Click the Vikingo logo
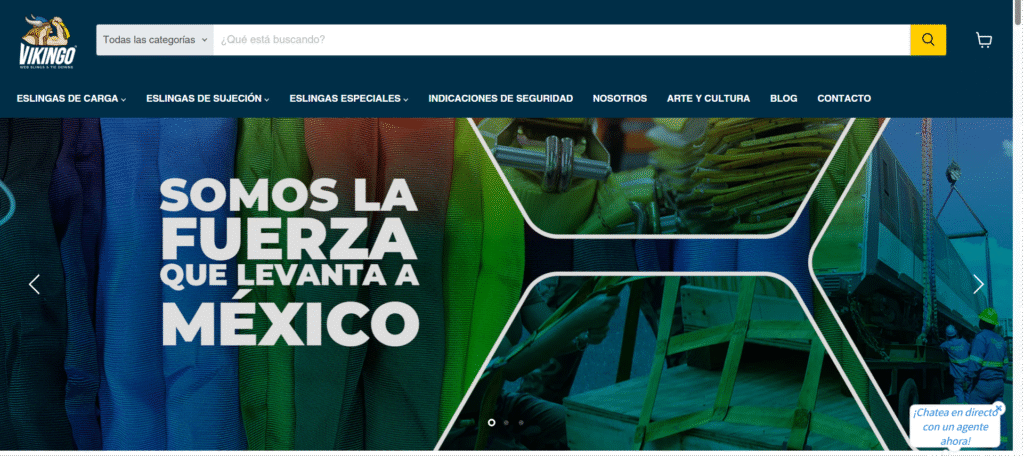The width and height of the screenshot is (1024, 457). (47, 42)
